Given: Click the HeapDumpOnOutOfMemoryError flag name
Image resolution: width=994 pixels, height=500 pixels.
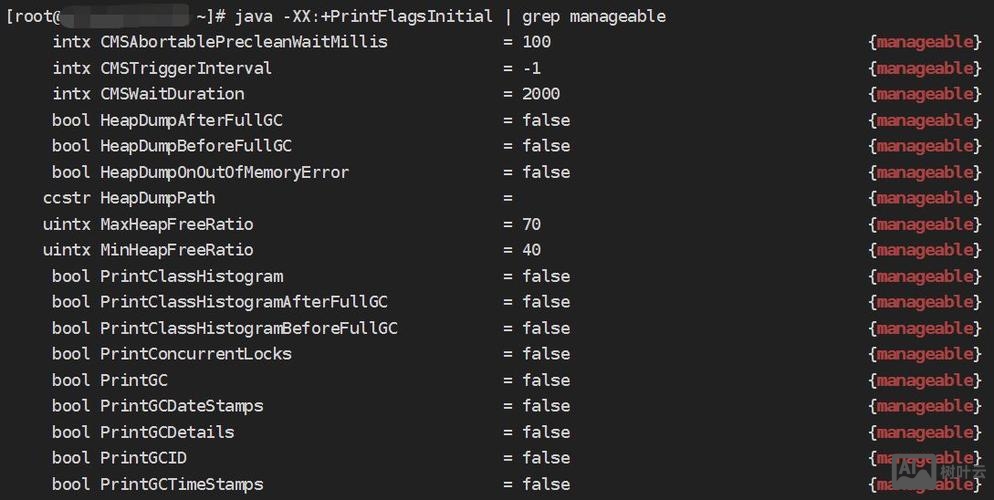Looking at the screenshot, I should click(224, 172).
